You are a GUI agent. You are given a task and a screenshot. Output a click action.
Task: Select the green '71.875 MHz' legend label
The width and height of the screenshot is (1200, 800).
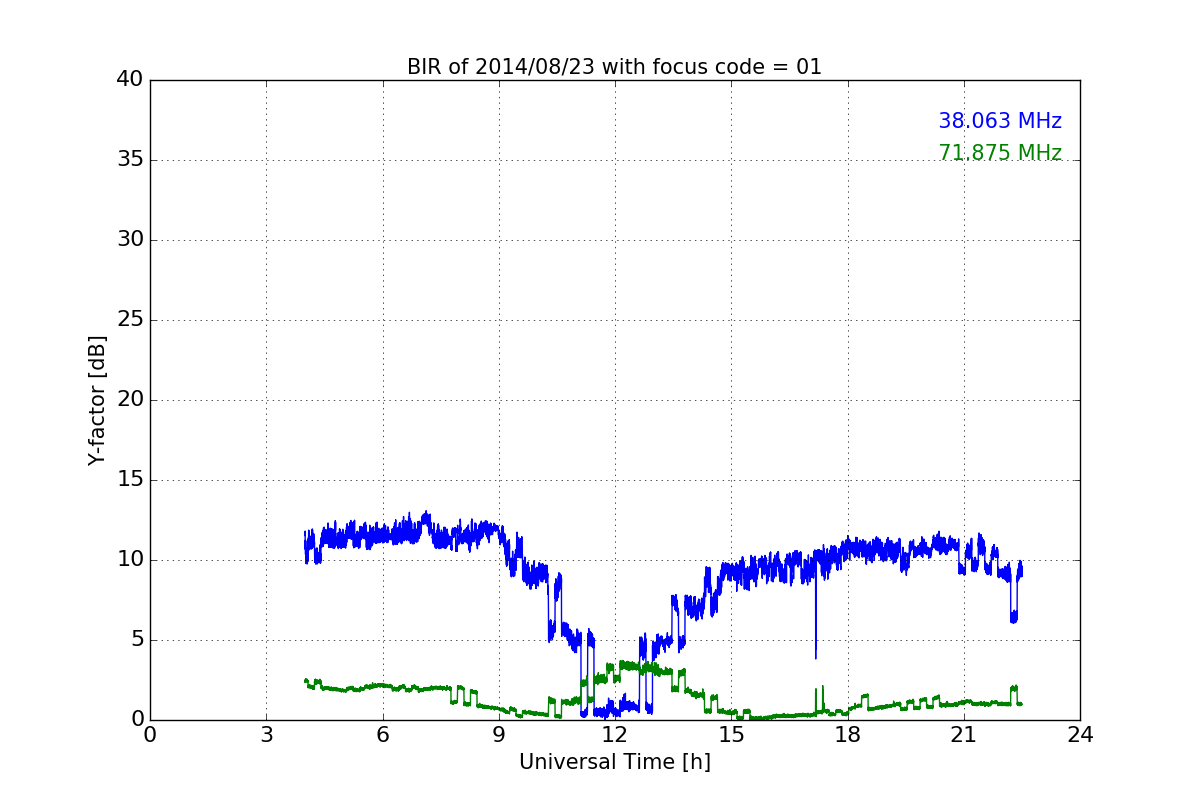point(1000,153)
